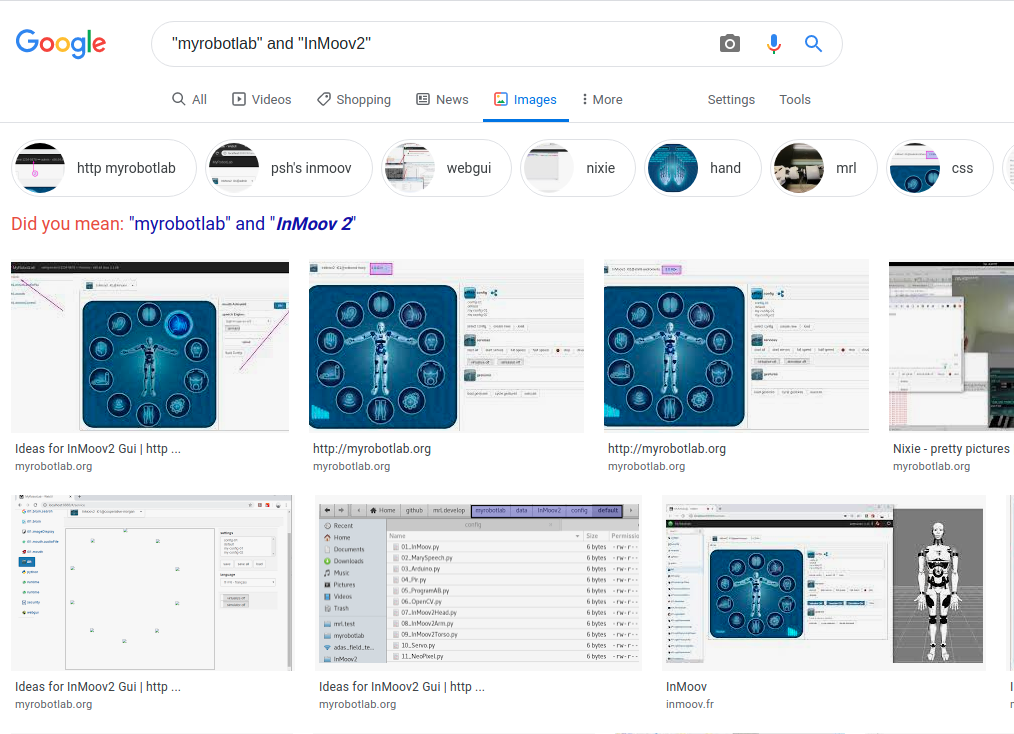Expand the More search categories menu

pyautogui.click(x=602, y=99)
